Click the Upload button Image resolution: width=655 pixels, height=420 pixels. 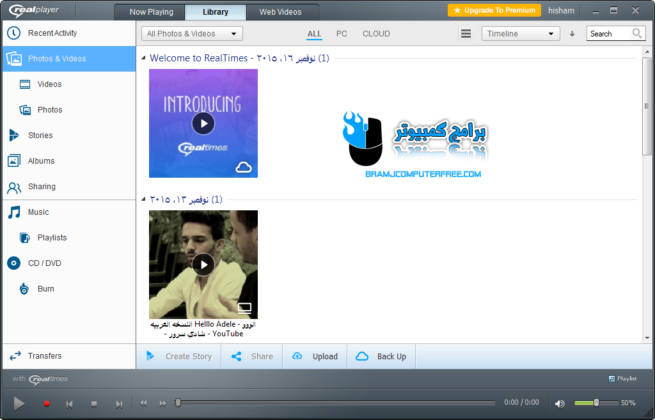(x=315, y=356)
